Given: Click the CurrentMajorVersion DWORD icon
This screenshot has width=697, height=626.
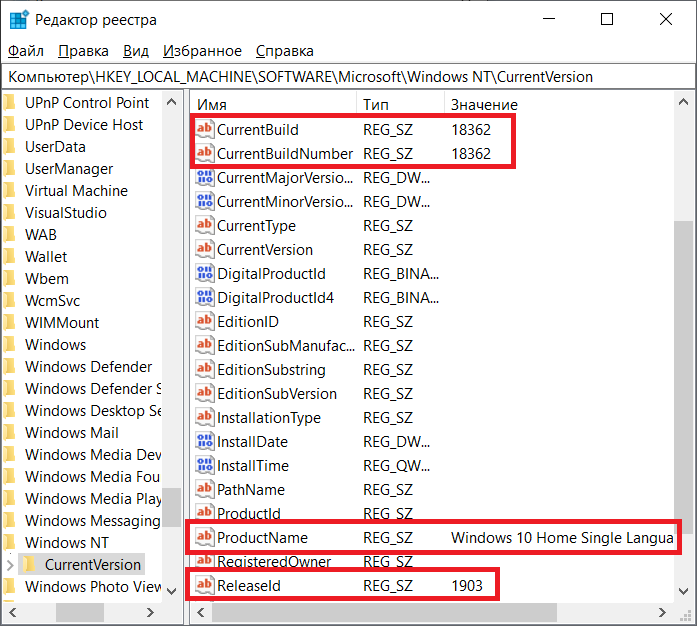Looking at the screenshot, I should (204, 177).
